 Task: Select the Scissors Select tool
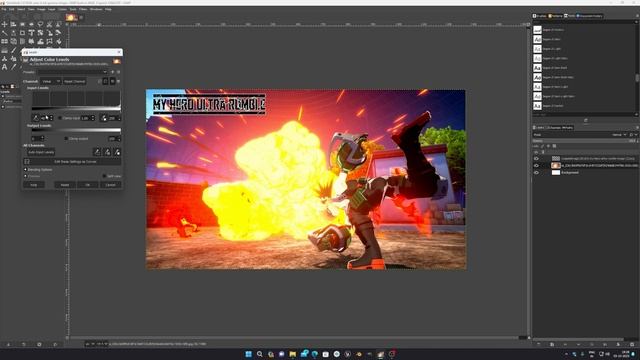coord(49,24)
